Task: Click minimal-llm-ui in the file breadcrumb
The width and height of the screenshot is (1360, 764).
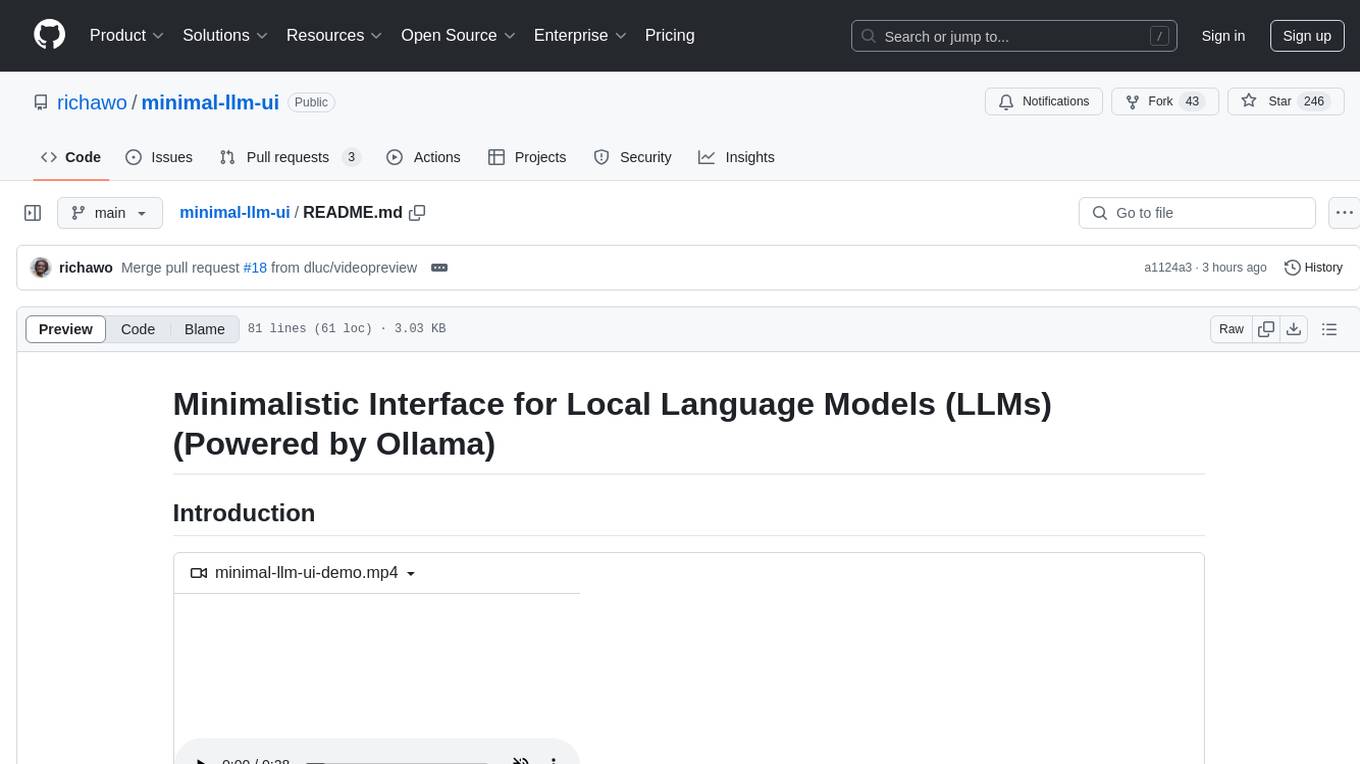Action: pos(235,212)
